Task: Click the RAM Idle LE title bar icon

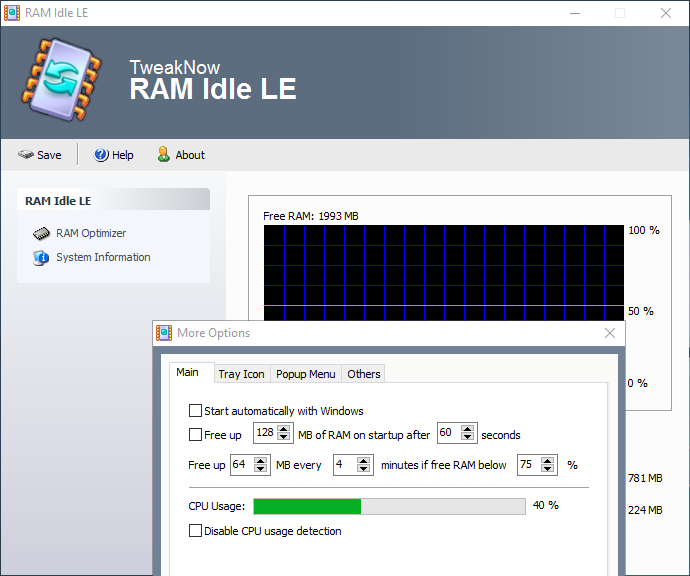Action: 12,13
